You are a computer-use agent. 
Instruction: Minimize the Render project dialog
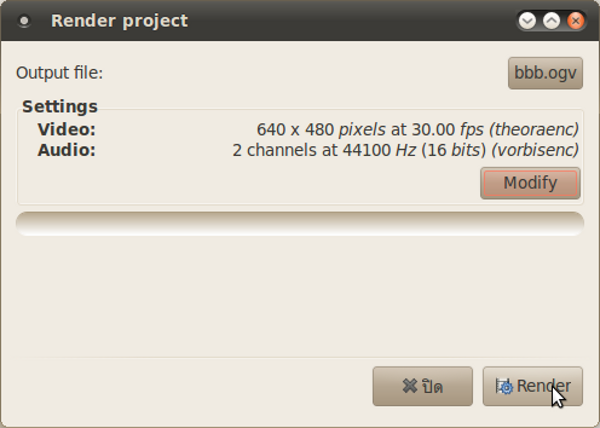[x=527, y=21]
